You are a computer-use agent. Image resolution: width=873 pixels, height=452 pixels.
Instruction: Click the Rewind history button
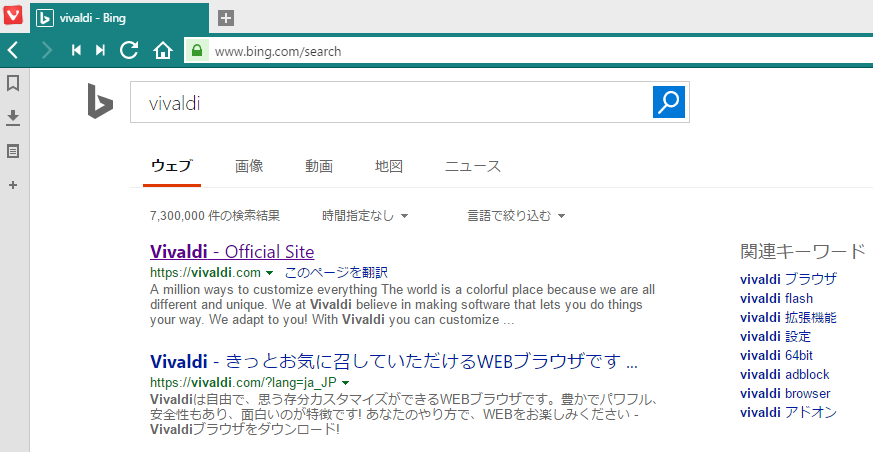(76, 51)
